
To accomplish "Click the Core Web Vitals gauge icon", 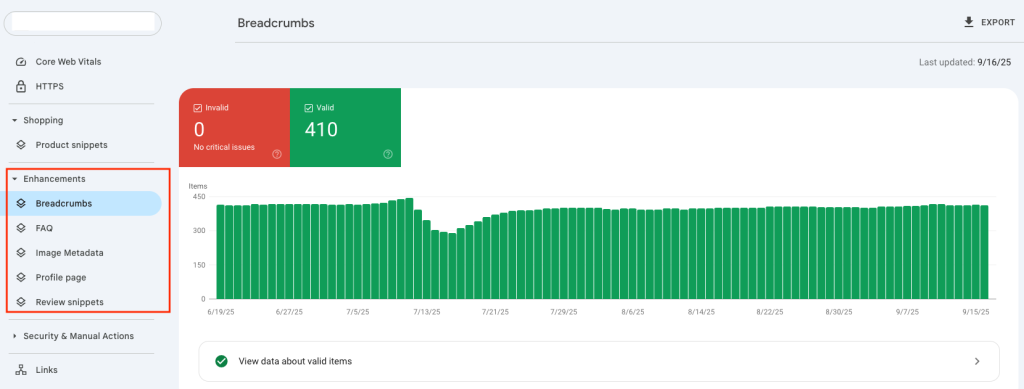I will tap(21, 62).
